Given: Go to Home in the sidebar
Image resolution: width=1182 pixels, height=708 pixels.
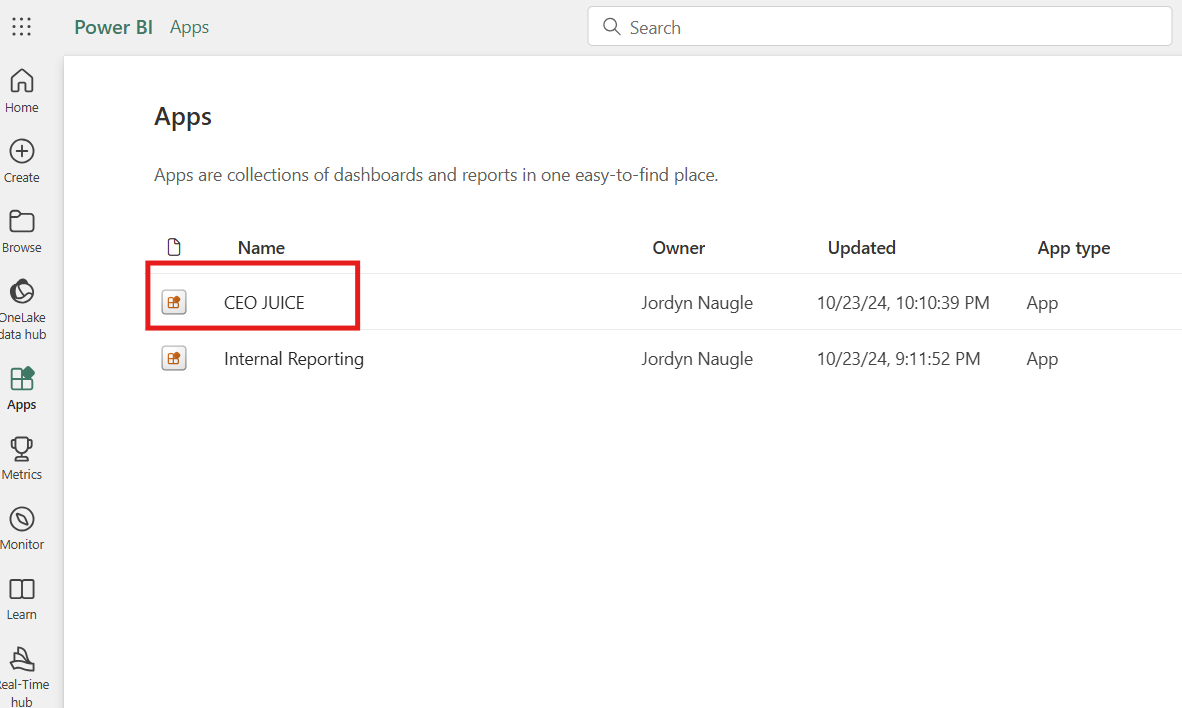Looking at the screenshot, I should (22, 91).
